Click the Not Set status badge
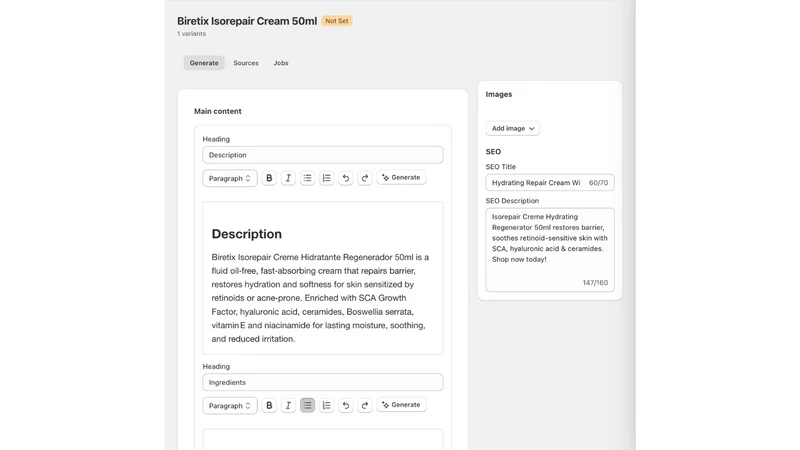Viewport: 800px width, 450px height. [337, 21]
